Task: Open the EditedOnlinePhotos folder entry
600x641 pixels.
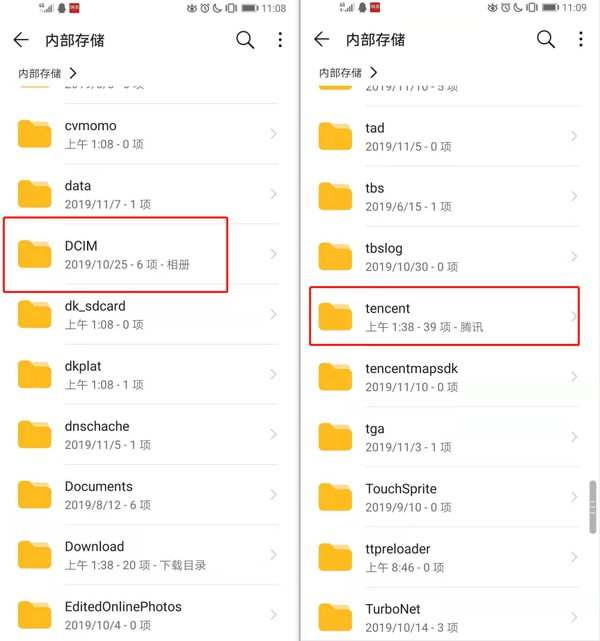Action: coord(148,614)
